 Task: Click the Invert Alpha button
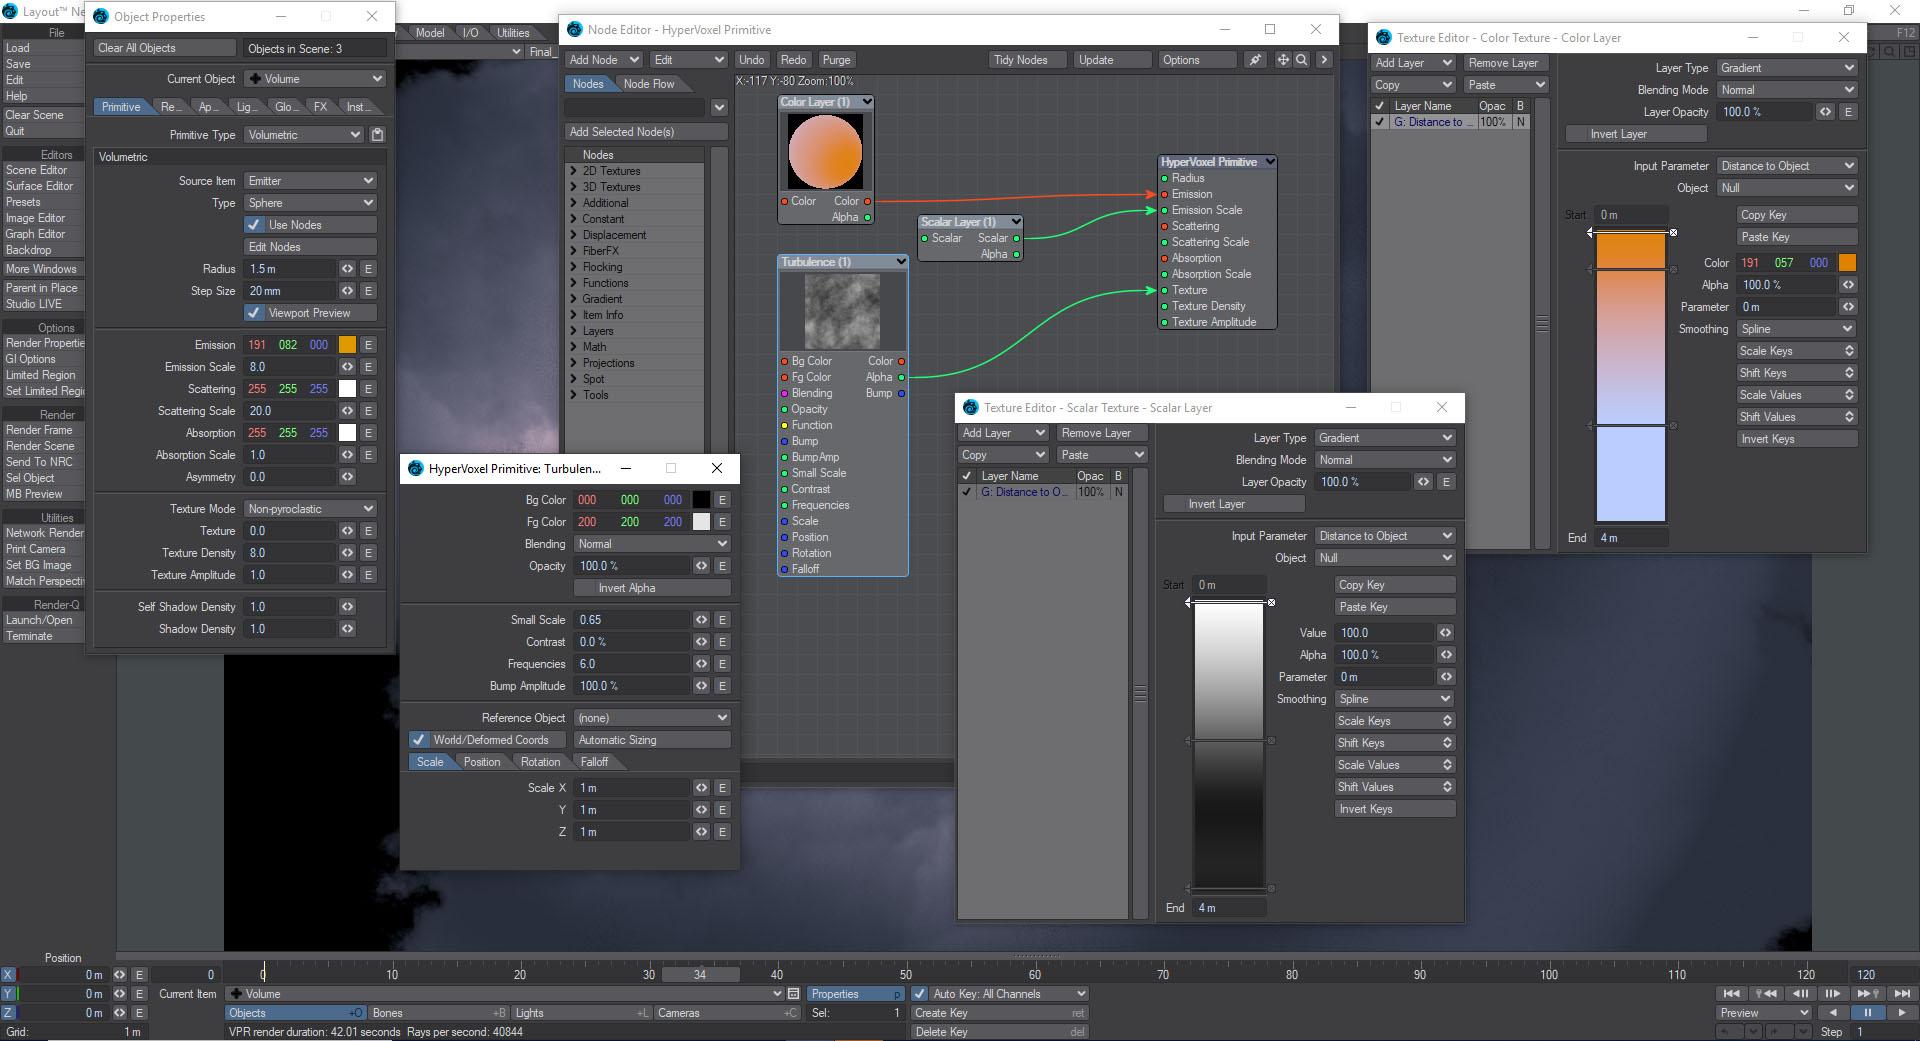627,588
